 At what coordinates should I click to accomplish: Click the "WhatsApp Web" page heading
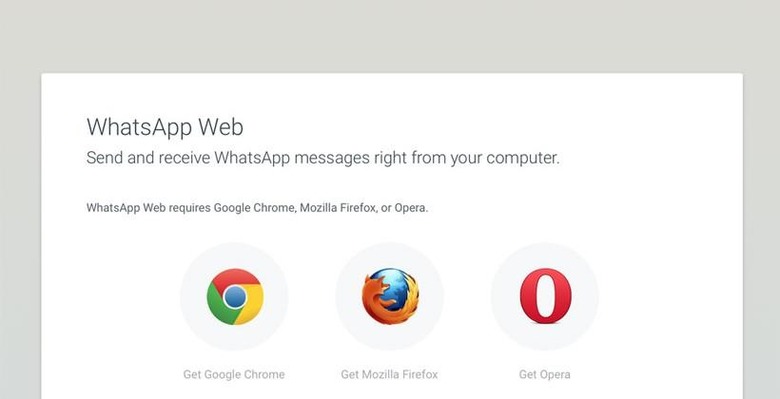click(165, 127)
